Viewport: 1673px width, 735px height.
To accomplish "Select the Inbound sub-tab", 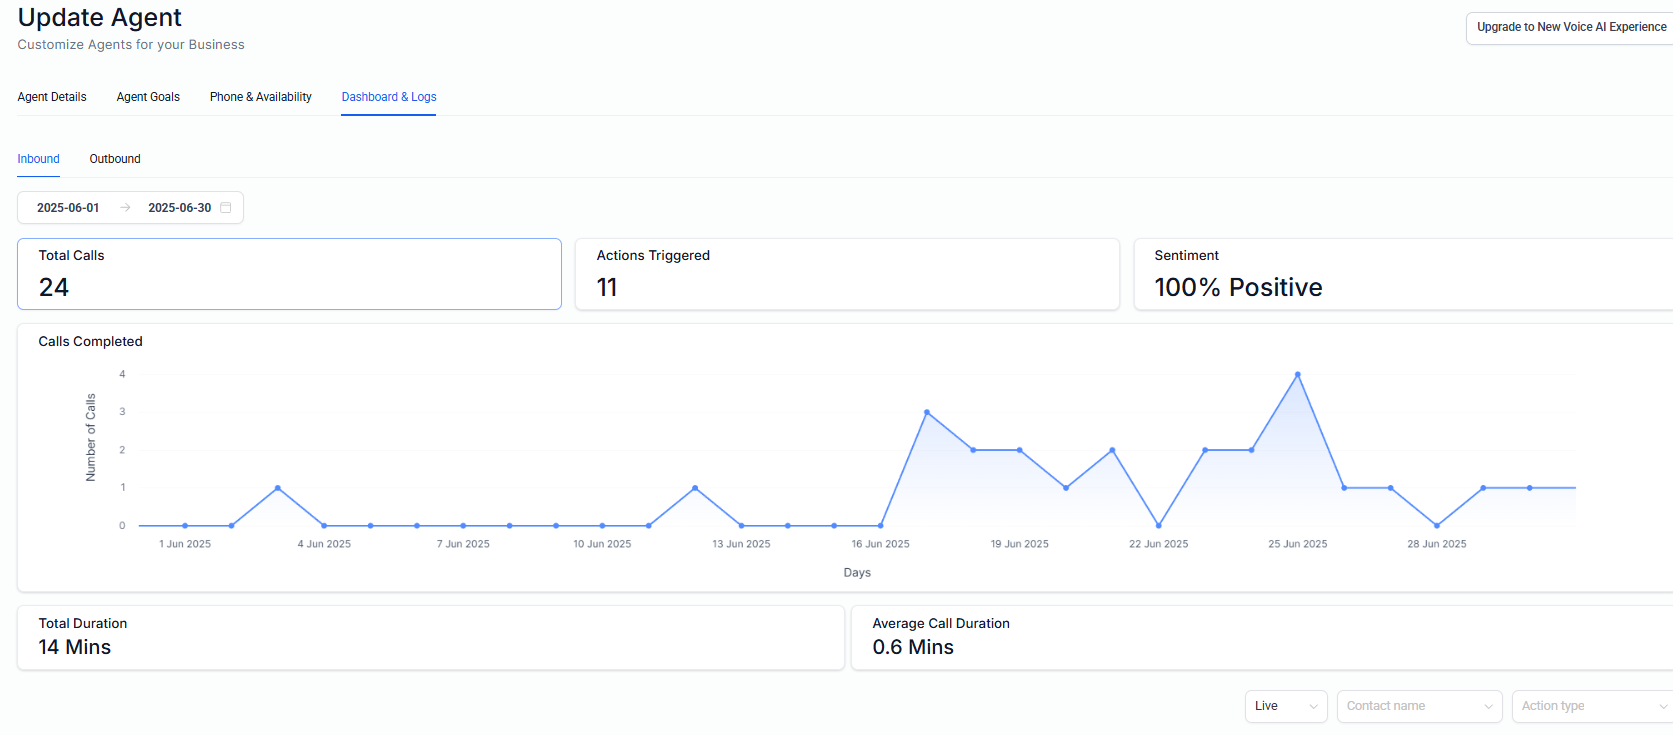I will pos(38,159).
